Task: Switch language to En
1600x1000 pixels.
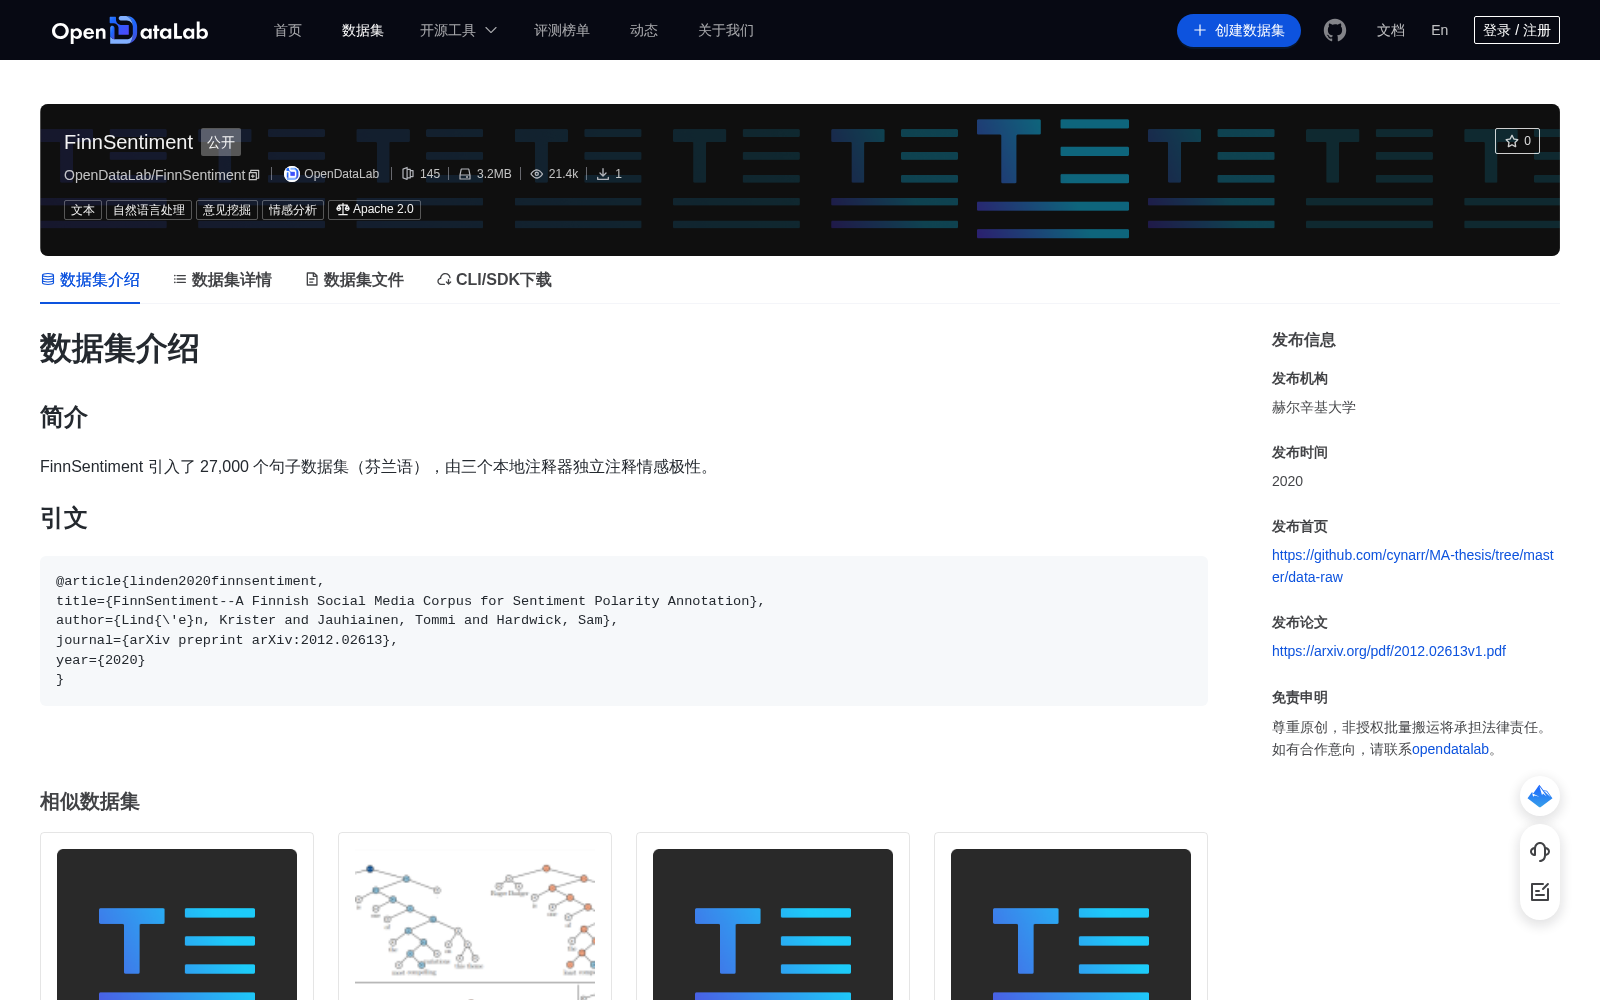Action: 1440,30
